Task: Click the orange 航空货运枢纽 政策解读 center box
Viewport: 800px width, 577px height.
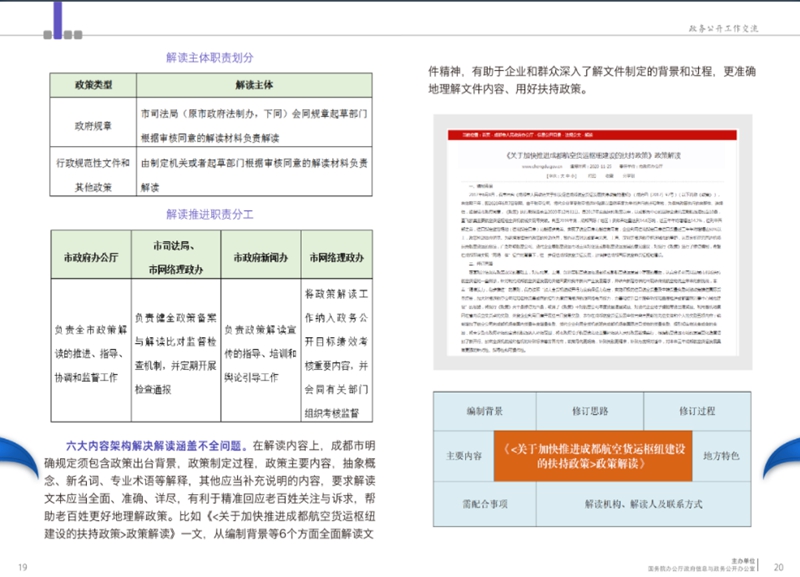Action: (593, 456)
